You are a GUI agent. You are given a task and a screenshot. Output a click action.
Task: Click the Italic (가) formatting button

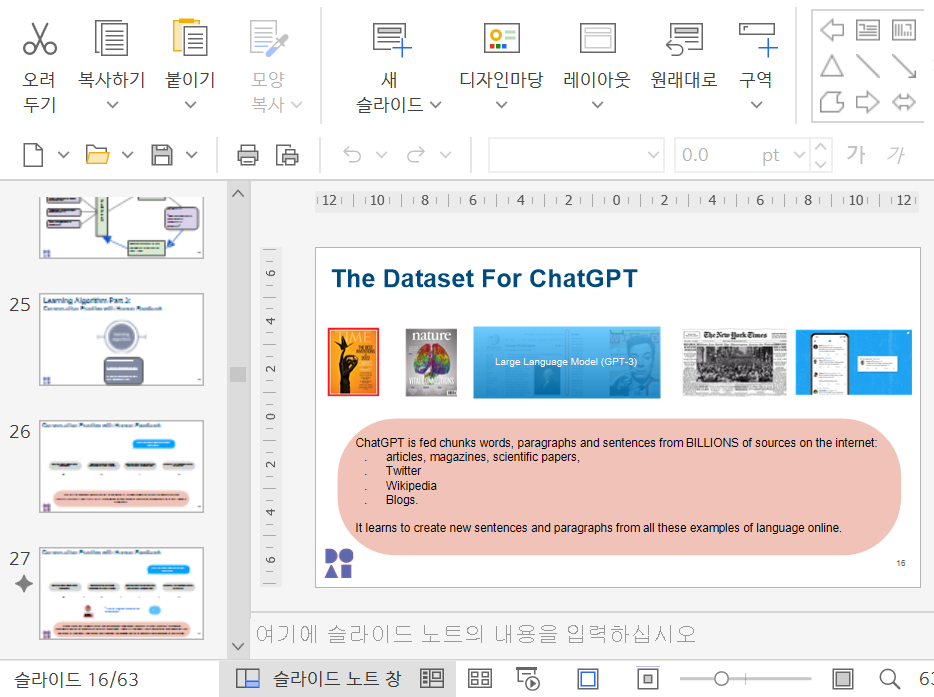[896, 155]
